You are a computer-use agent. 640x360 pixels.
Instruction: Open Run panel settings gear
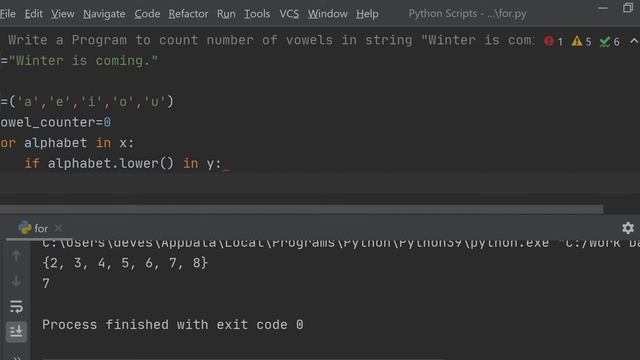click(628, 228)
